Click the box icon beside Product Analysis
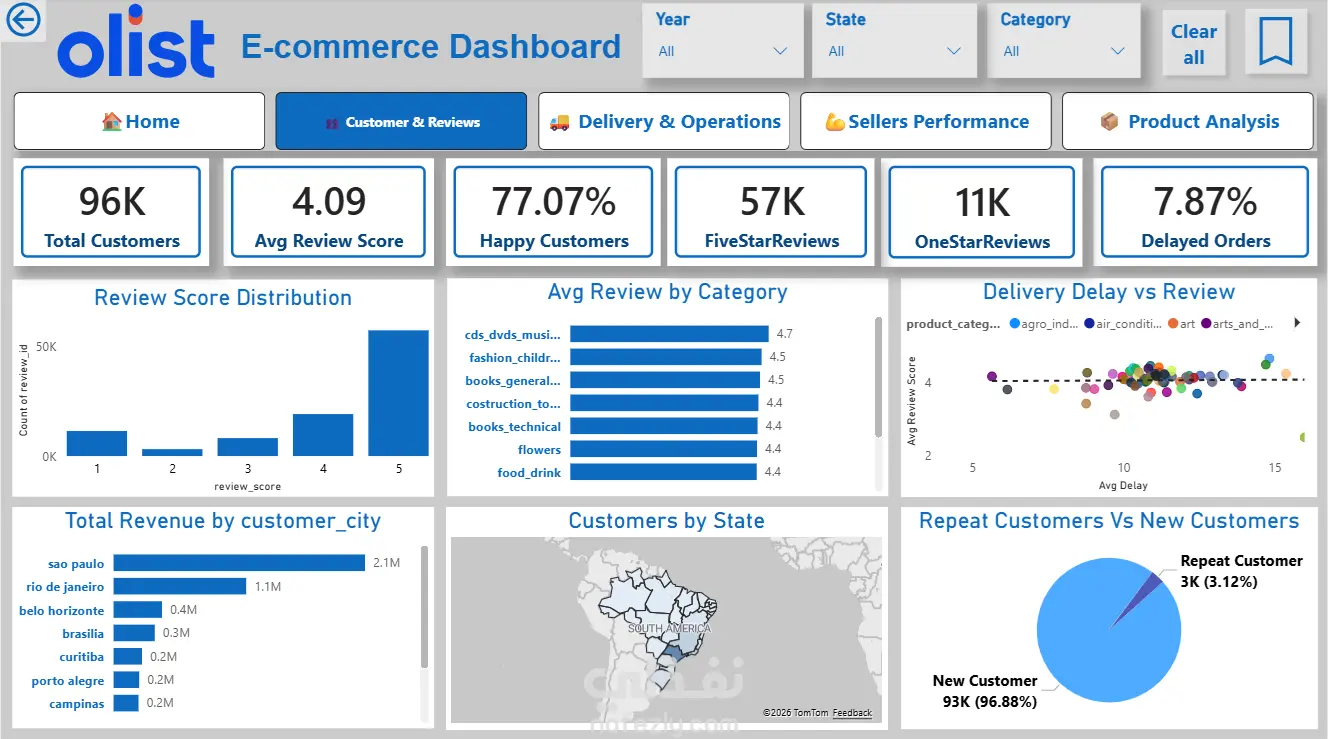 click(x=1109, y=122)
